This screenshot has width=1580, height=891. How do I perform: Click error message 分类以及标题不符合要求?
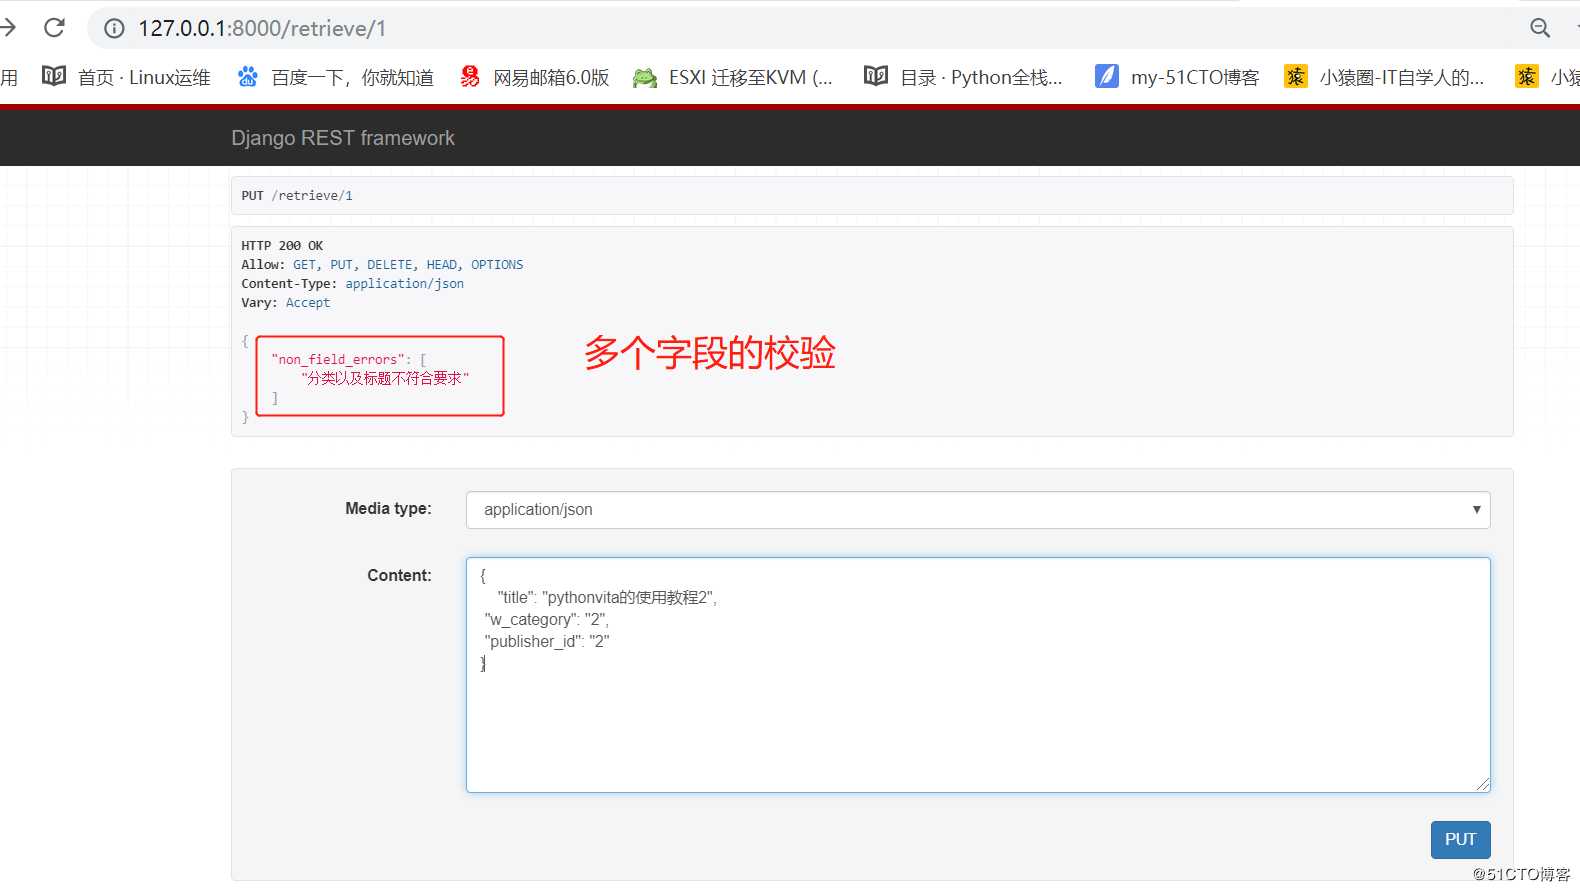[385, 379]
